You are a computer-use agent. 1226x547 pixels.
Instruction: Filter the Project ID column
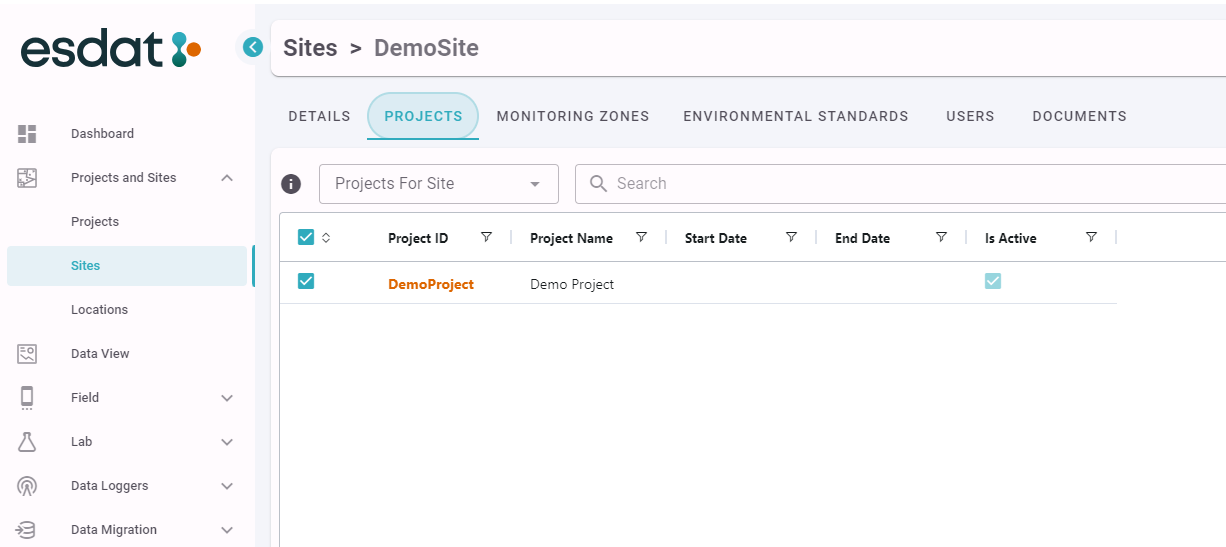click(x=486, y=237)
